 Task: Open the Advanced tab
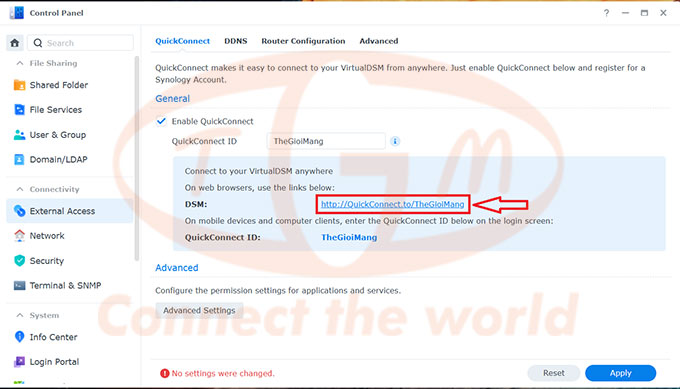tap(379, 41)
